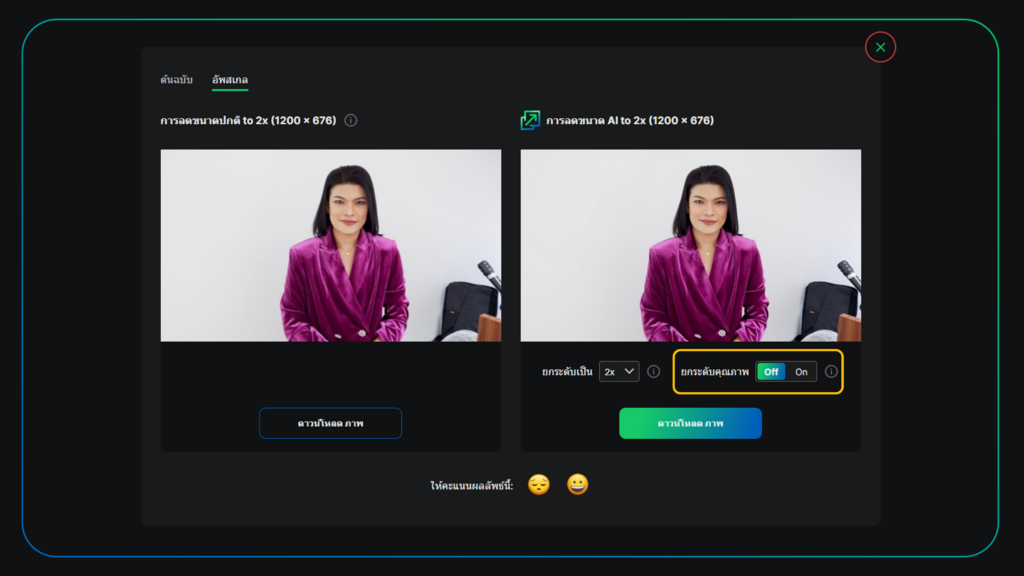Select the อัพสเกล tab

click(230, 79)
